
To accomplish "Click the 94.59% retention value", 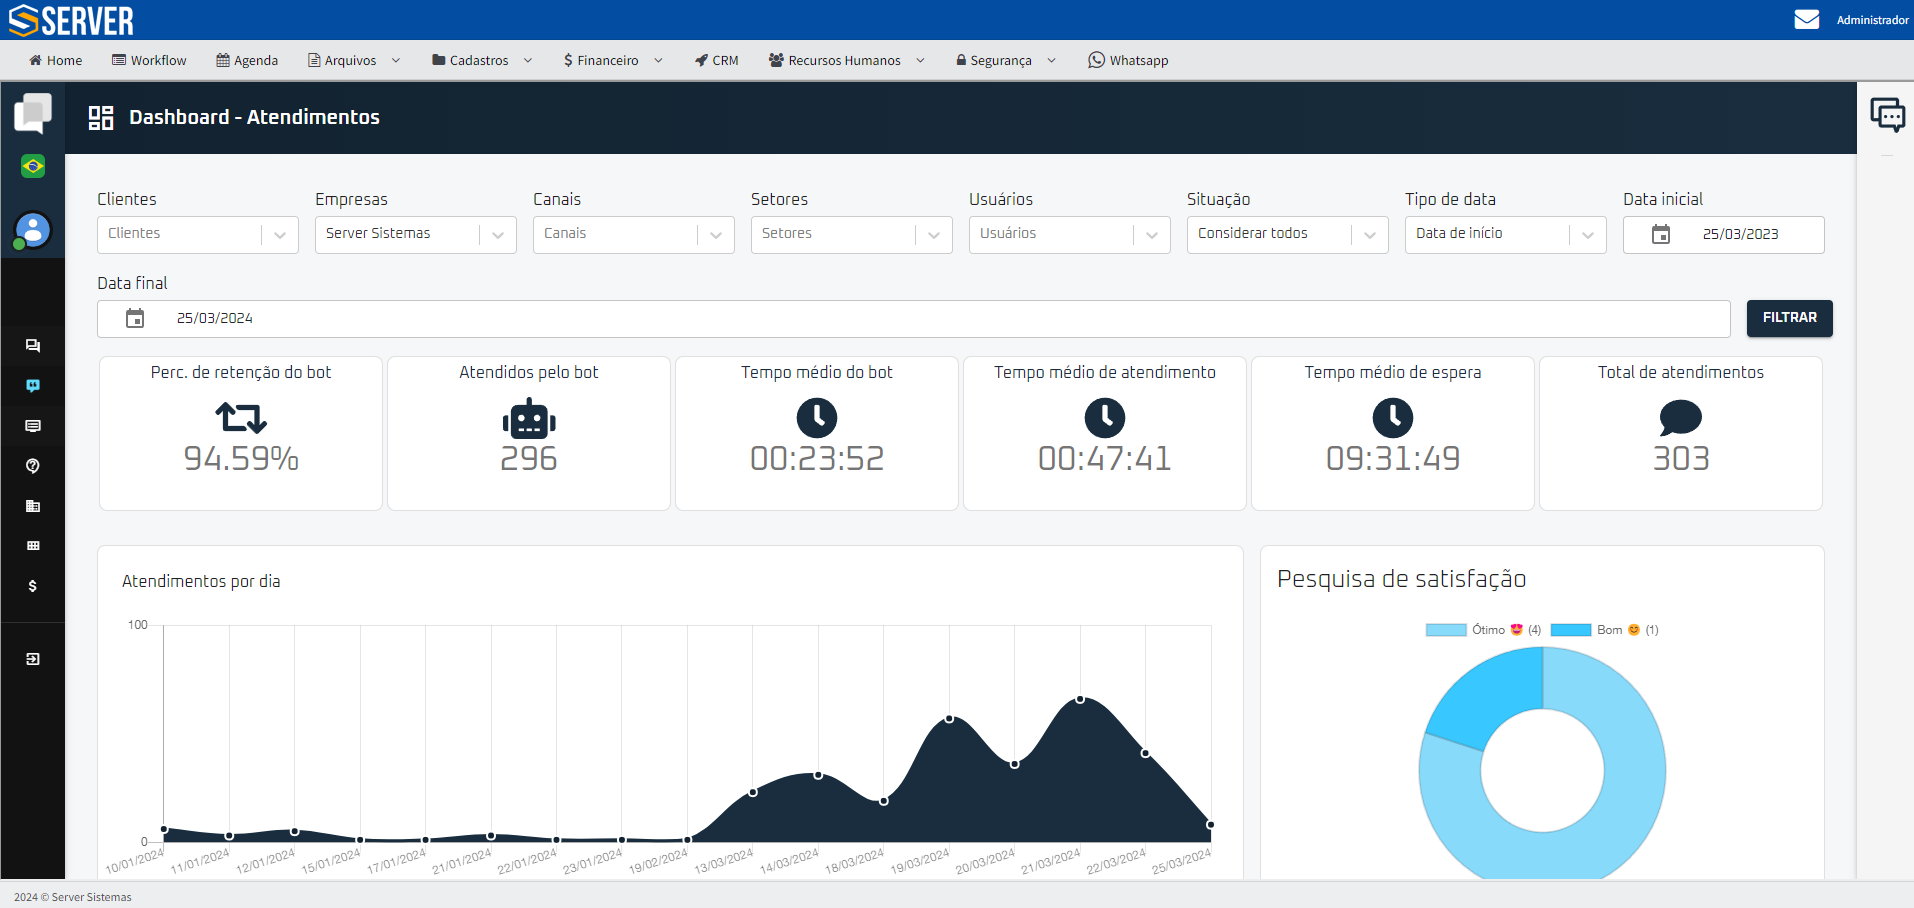I will click(x=241, y=459).
